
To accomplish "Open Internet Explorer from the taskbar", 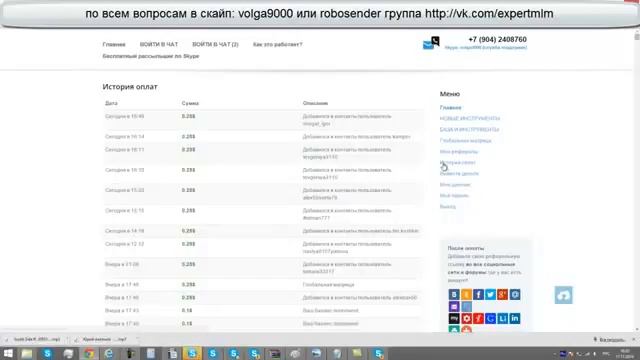I will (109, 353).
